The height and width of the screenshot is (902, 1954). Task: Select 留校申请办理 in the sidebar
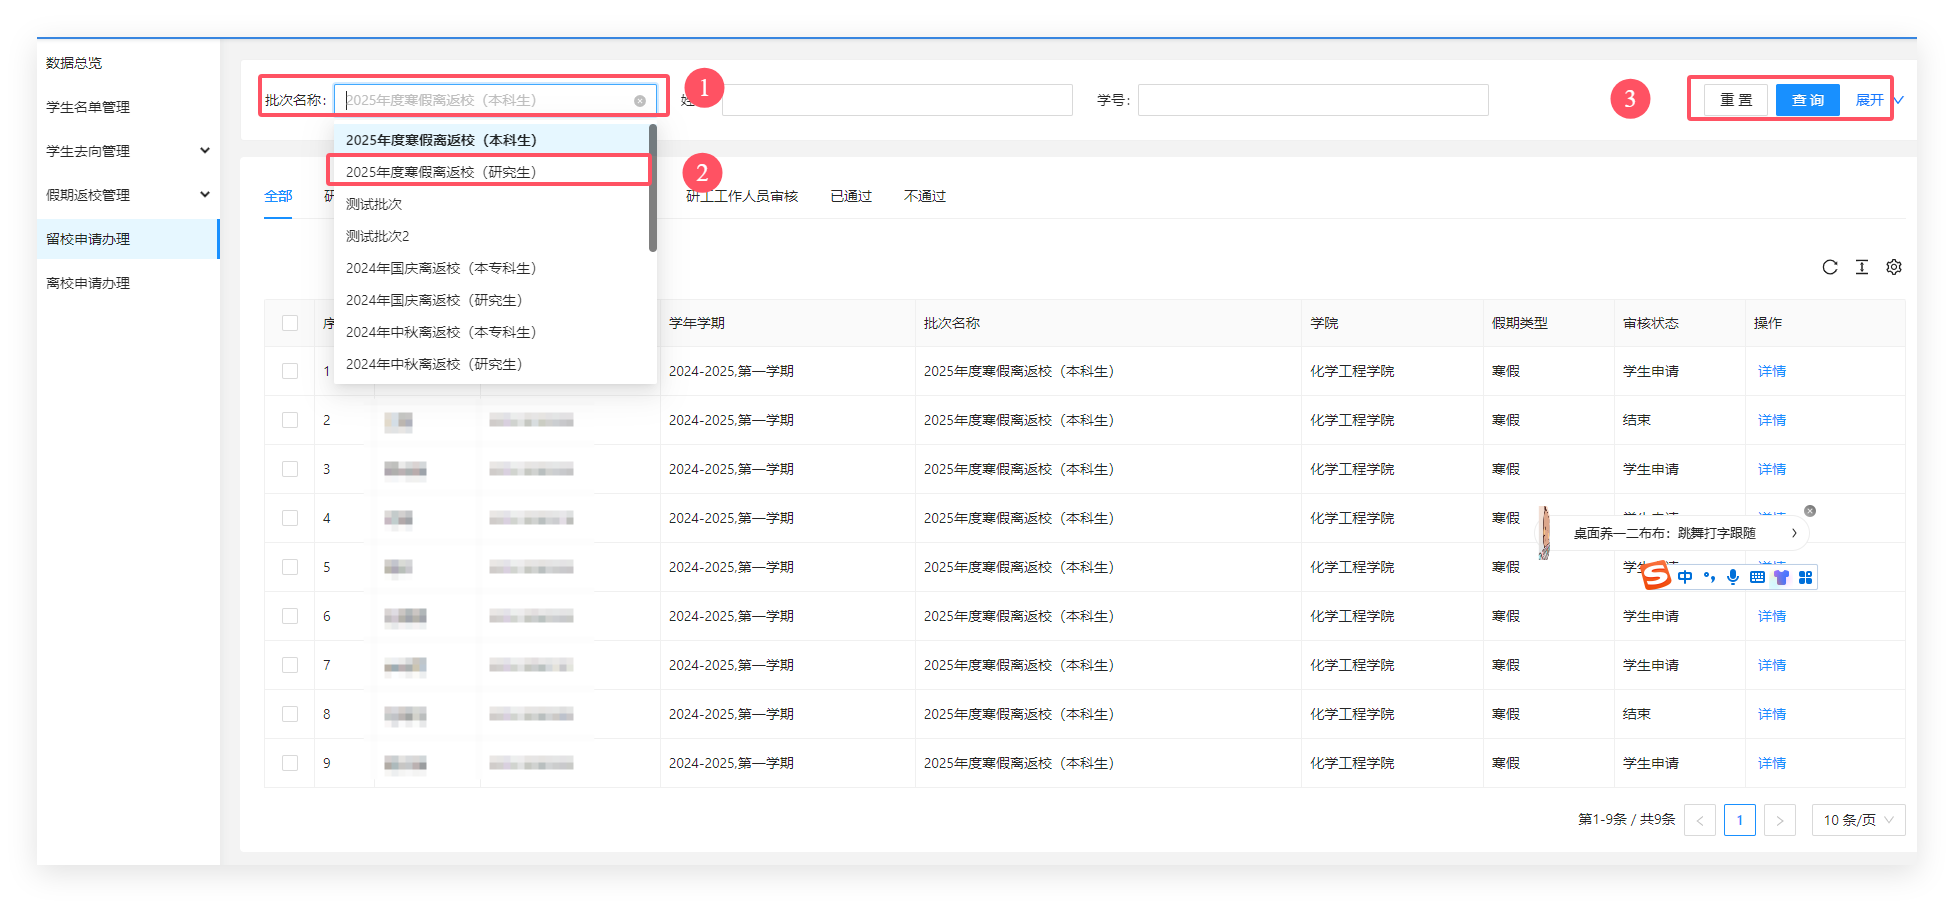(128, 239)
